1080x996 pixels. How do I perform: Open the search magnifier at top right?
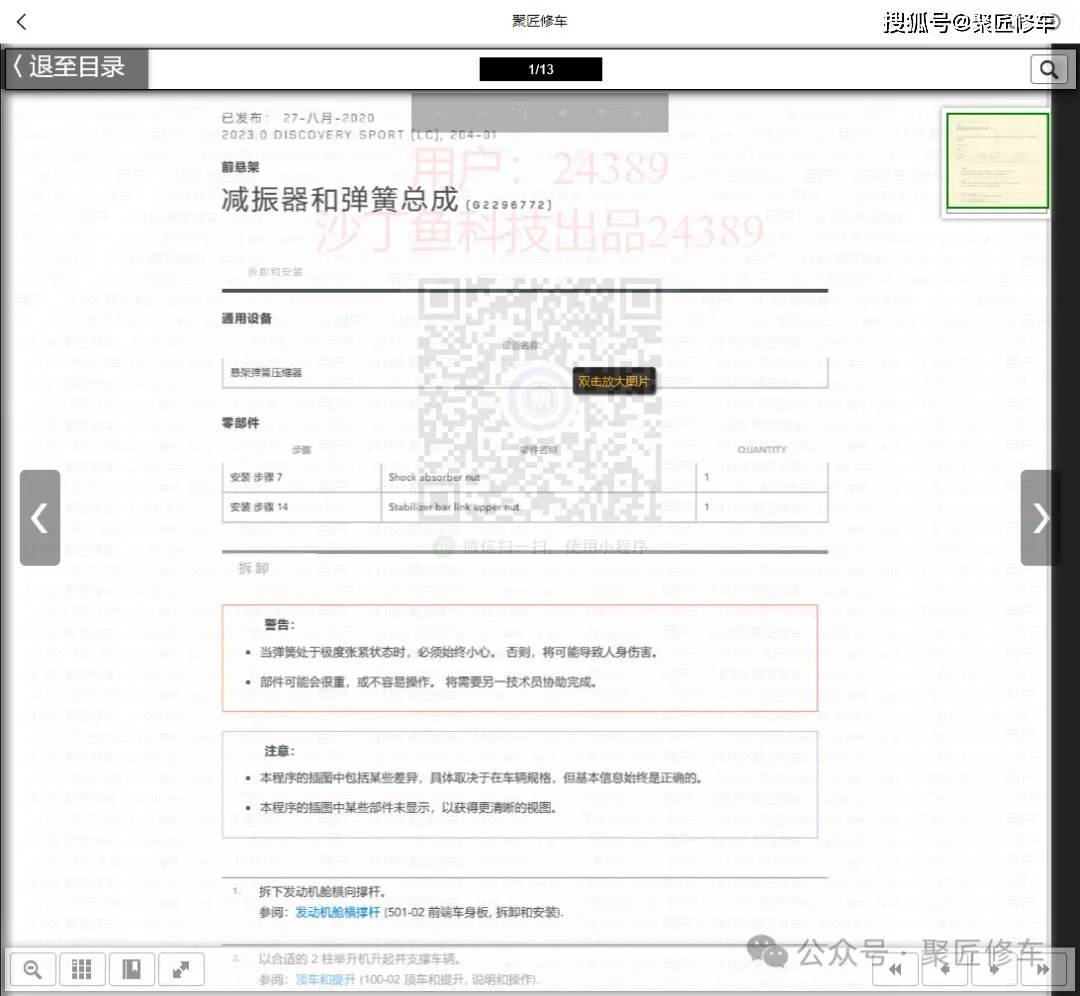pos(1049,69)
